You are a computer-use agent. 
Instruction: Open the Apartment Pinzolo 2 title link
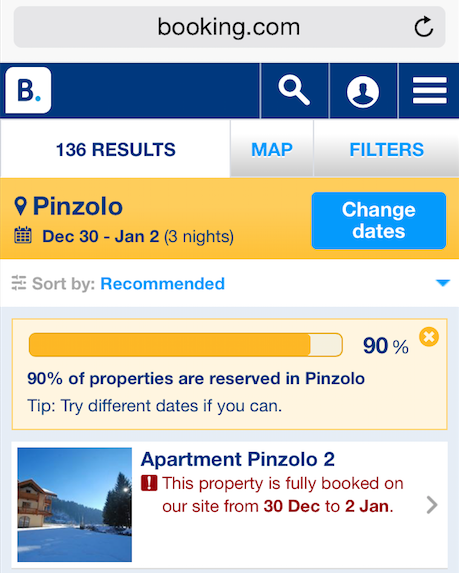pos(238,459)
